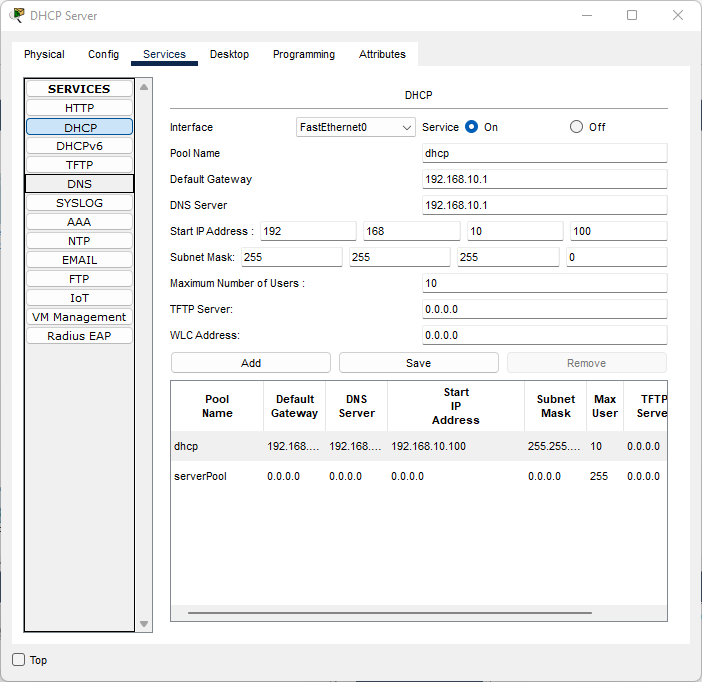The image size is (702, 682).
Task: Click the Packet Tracer icon in title bar
Action: [x=17, y=16]
